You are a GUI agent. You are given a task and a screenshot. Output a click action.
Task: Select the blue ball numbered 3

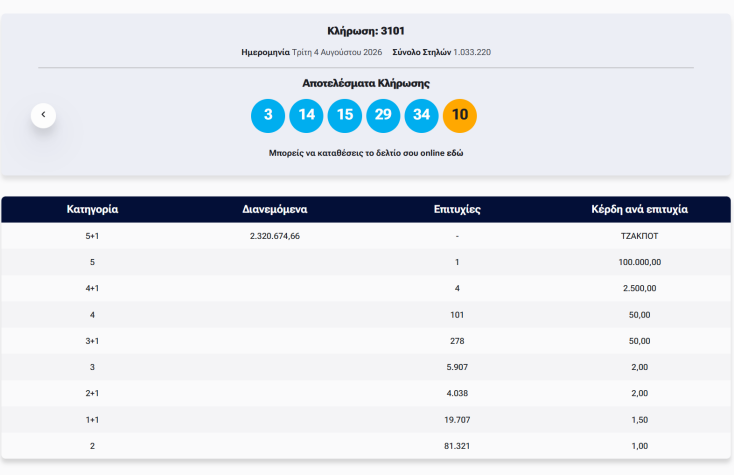coord(268,116)
